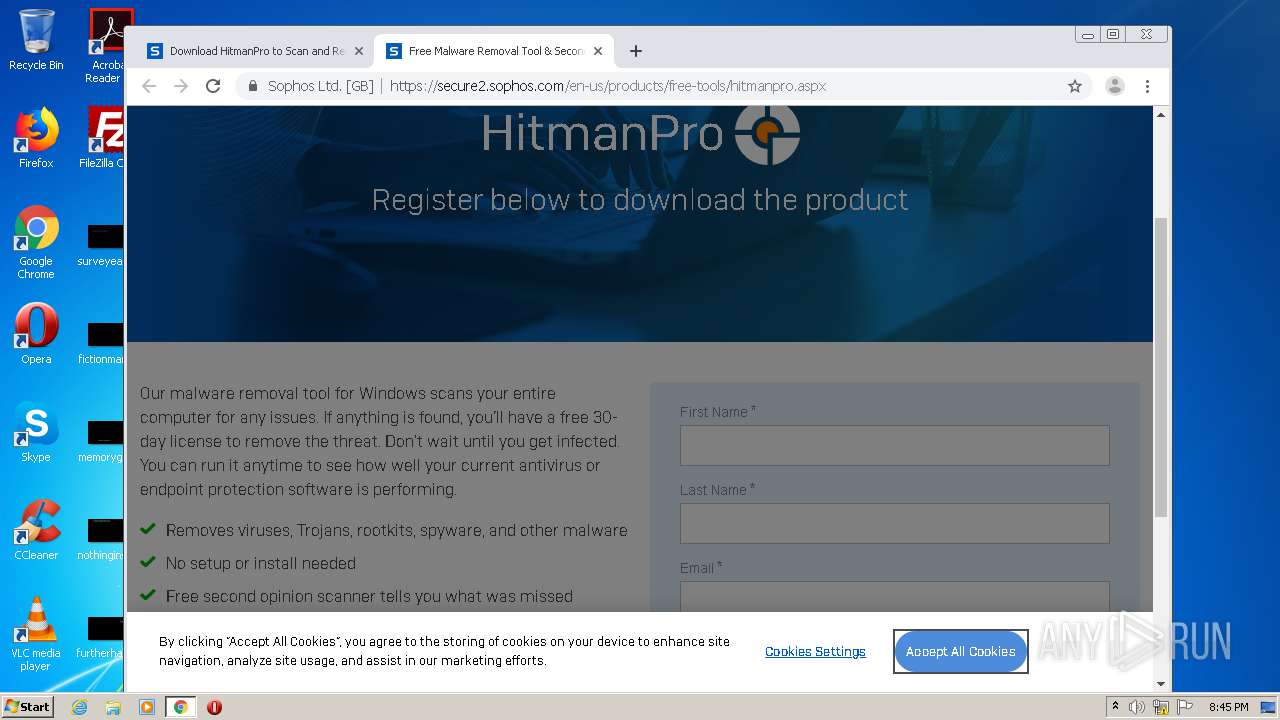Image resolution: width=1280 pixels, height=720 pixels.
Task: Focus the Email field
Action: pos(894,597)
